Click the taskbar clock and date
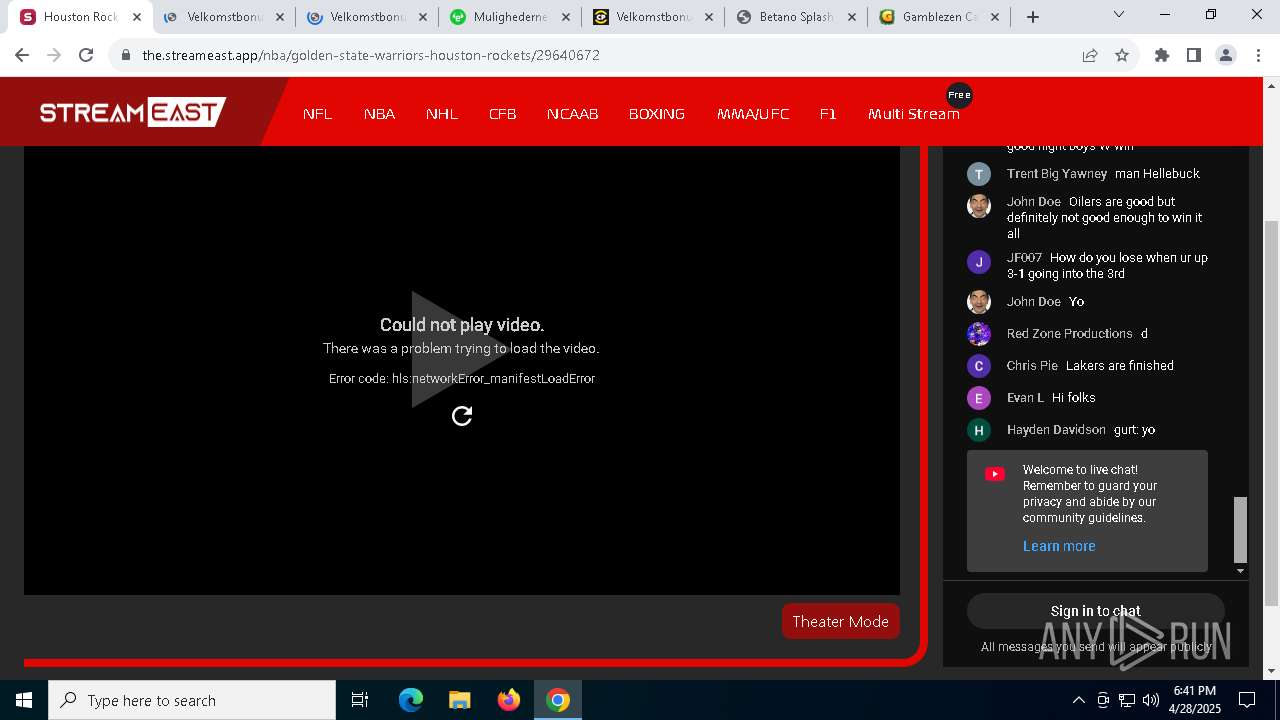This screenshot has height=720, width=1280. coord(1195,700)
